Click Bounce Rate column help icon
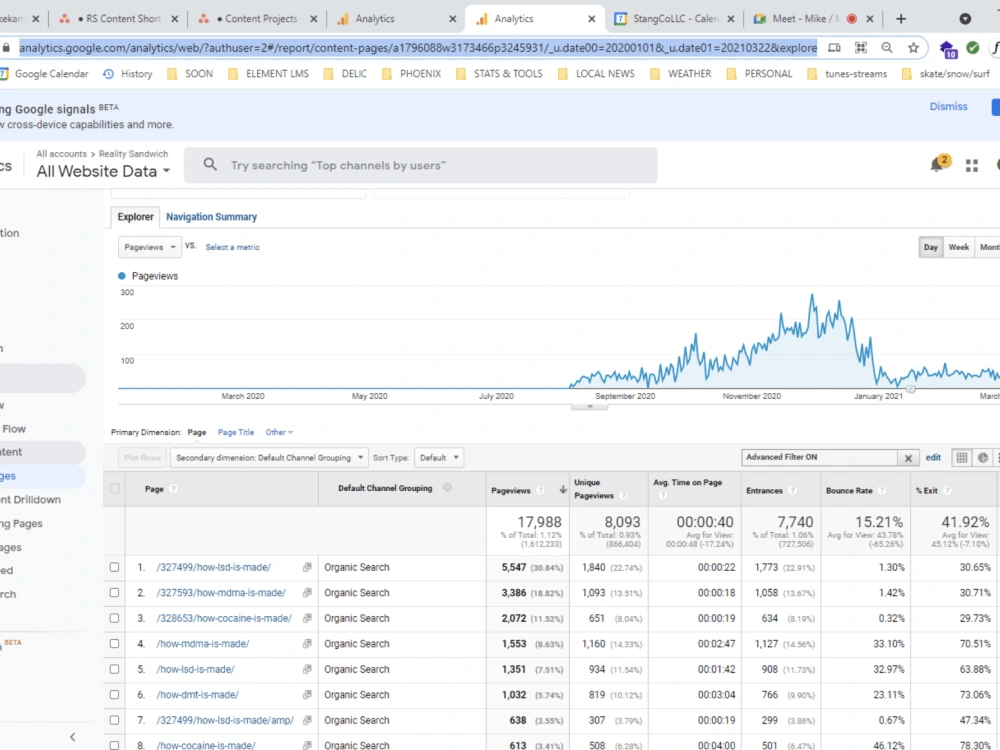Image resolution: width=1000 pixels, height=750 pixels. (882, 490)
